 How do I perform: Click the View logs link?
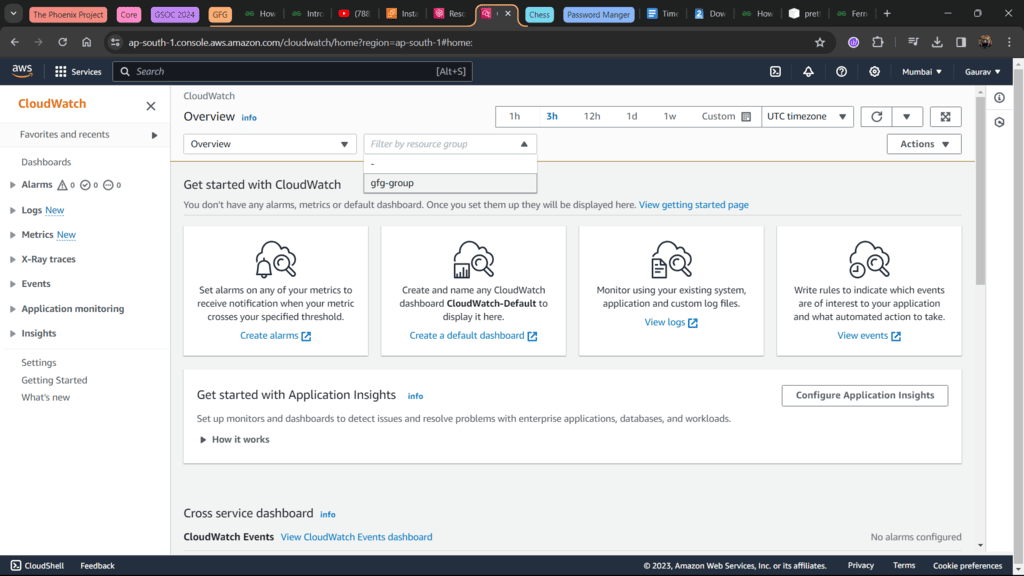pyautogui.click(x=671, y=323)
